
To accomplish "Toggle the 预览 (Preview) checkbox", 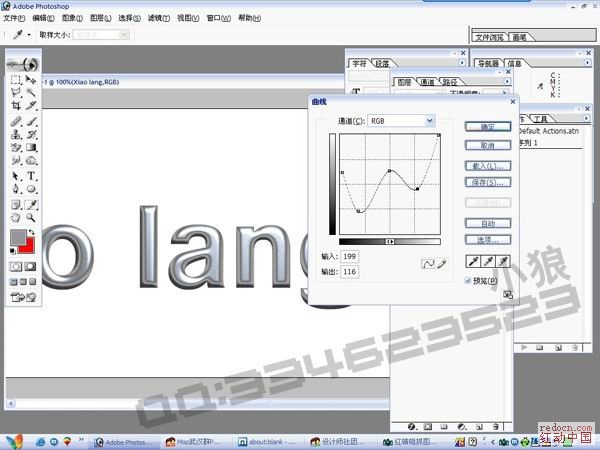I will coord(469,281).
